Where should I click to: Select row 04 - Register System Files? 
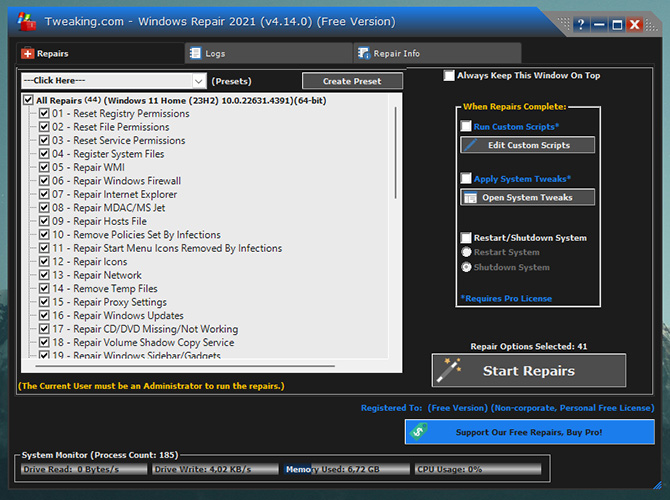pos(108,154)
